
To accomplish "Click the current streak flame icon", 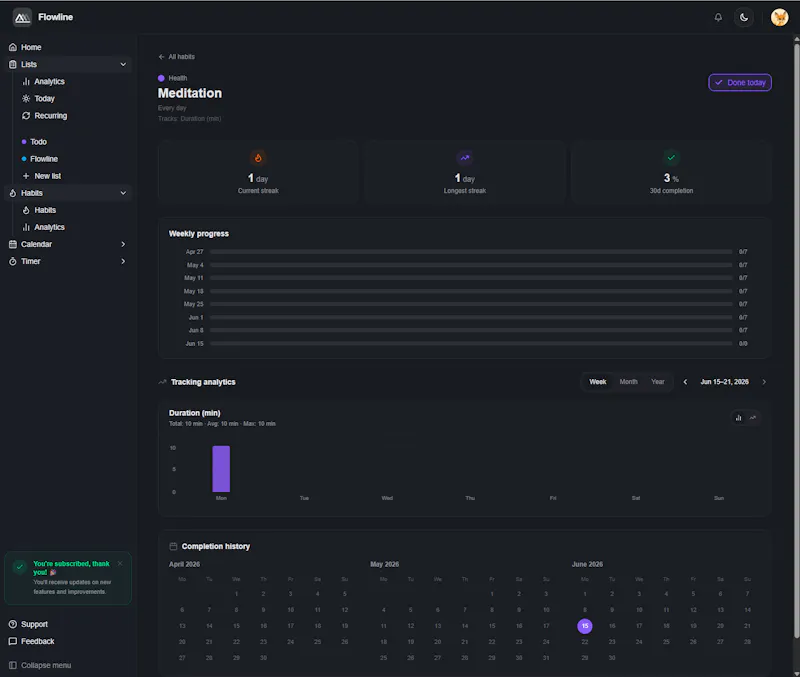I will pos(258,158).
